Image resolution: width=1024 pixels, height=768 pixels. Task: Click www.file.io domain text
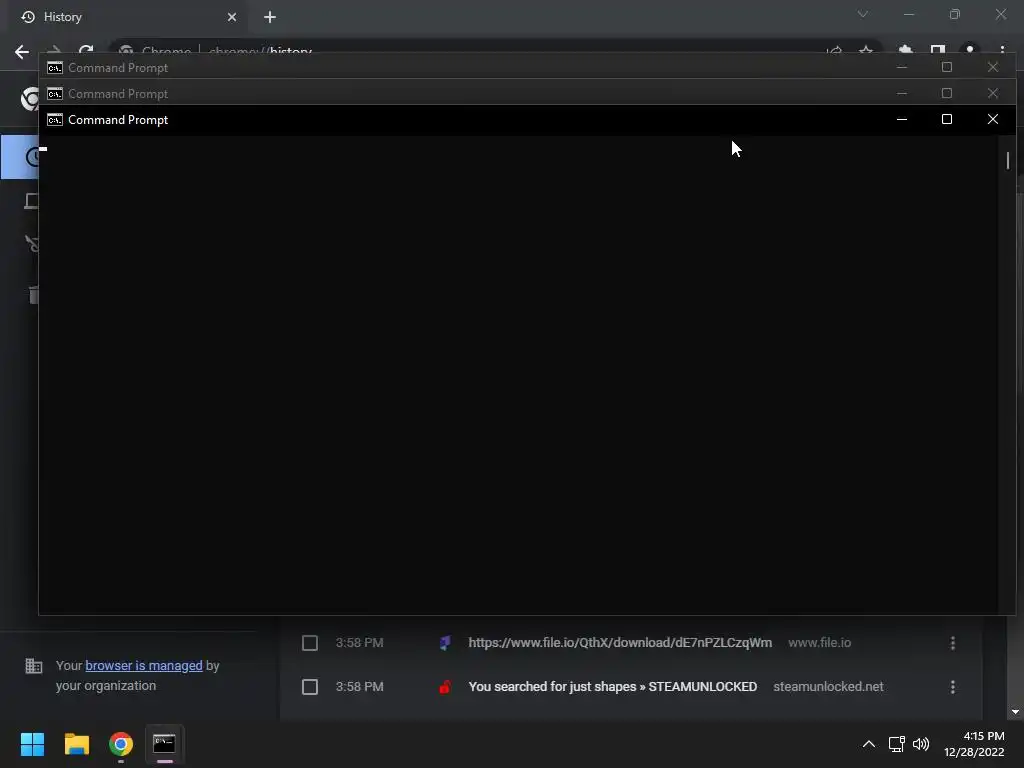tap(820, 643)
